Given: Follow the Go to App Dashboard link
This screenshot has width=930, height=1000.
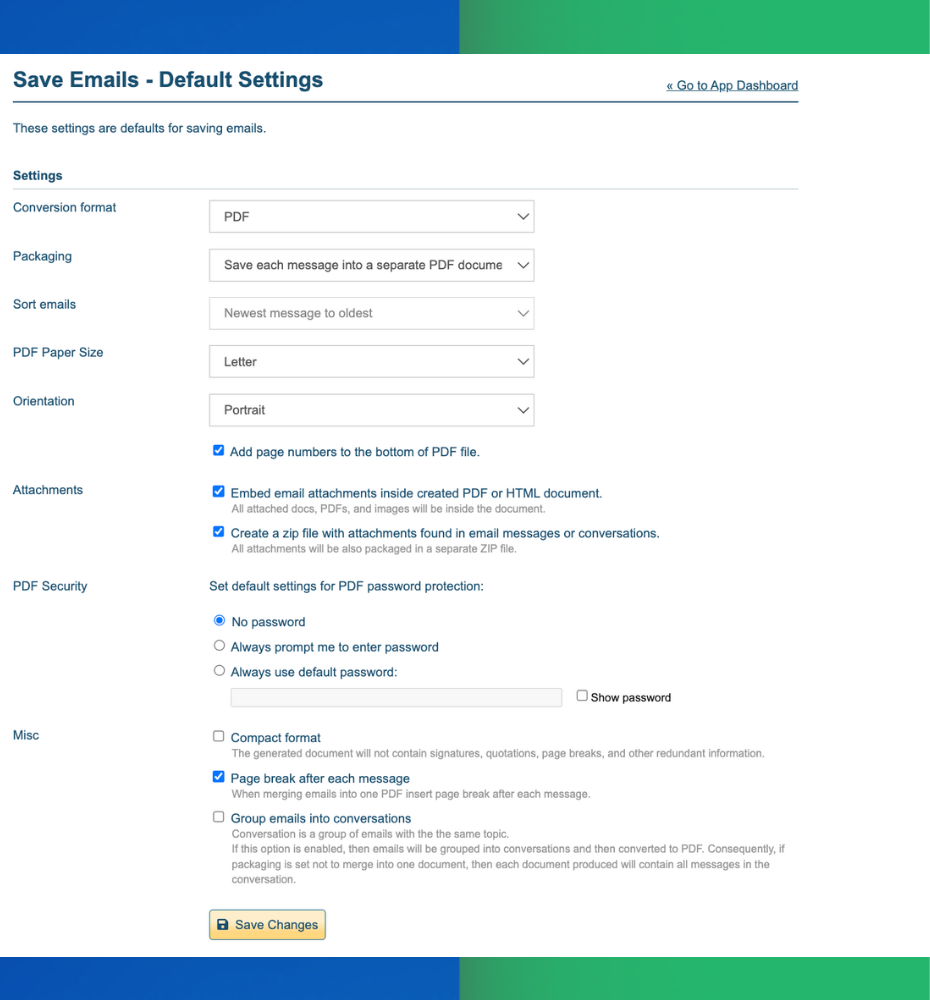Looking at the screenshot, I should pyautogui.click(x=732, y=85).
